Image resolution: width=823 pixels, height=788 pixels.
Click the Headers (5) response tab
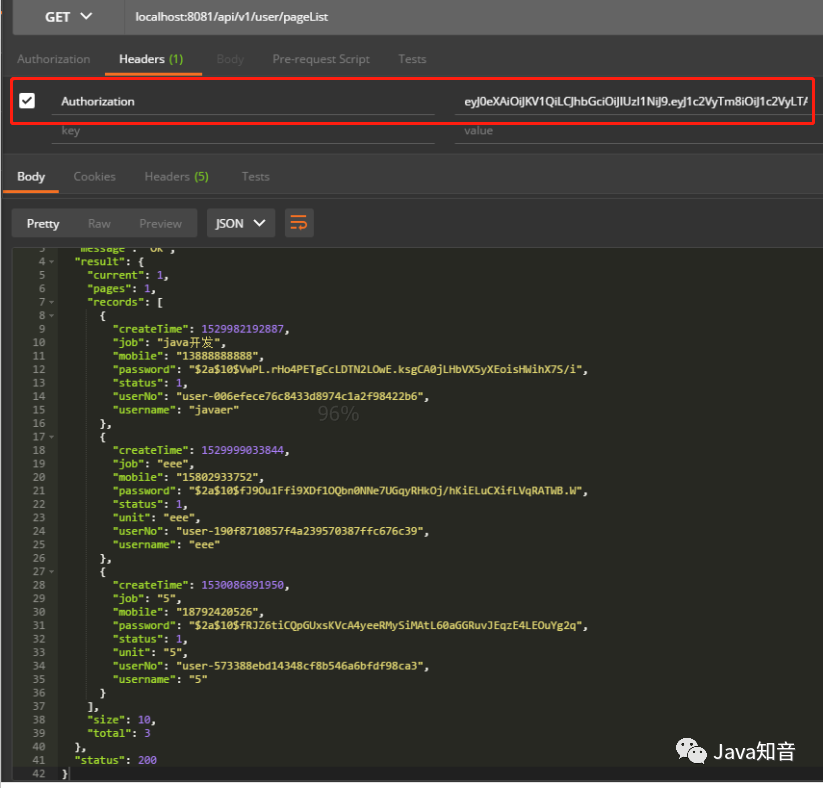[176, 176]
